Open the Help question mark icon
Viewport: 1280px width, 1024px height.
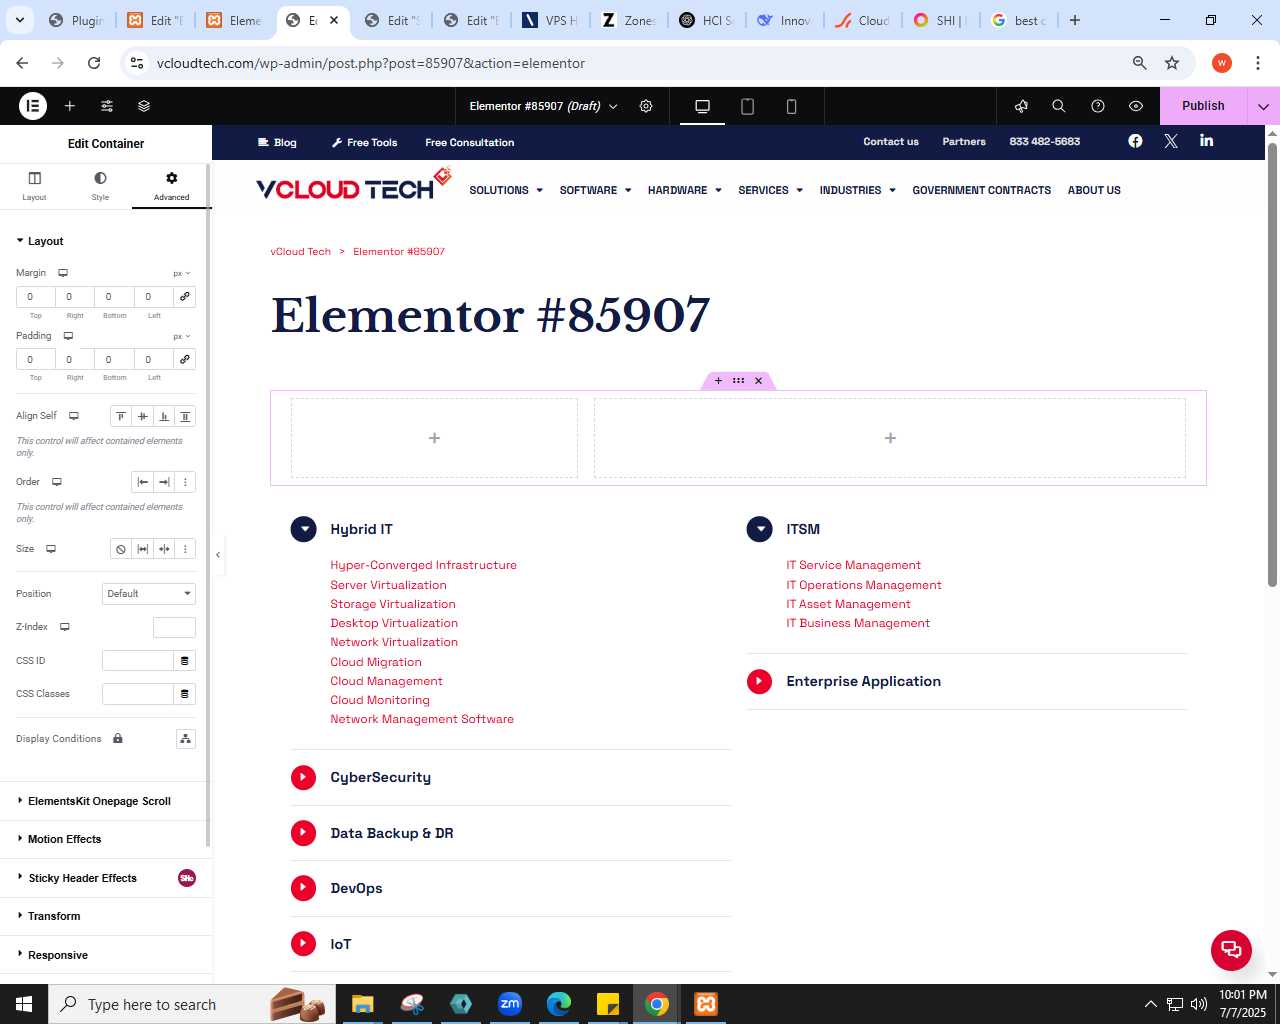[x=1098, y=106]
